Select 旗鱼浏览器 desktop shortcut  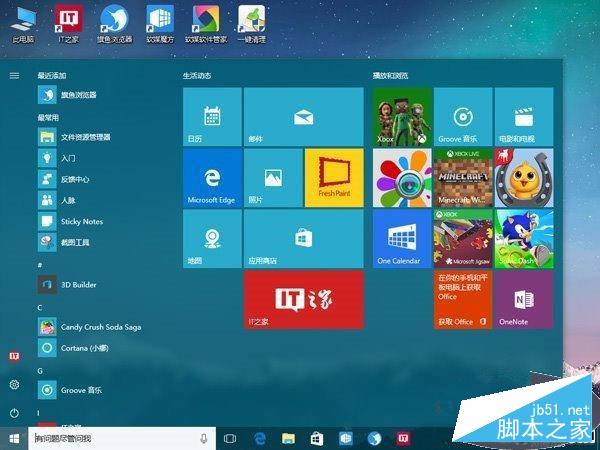pos(114,24)
